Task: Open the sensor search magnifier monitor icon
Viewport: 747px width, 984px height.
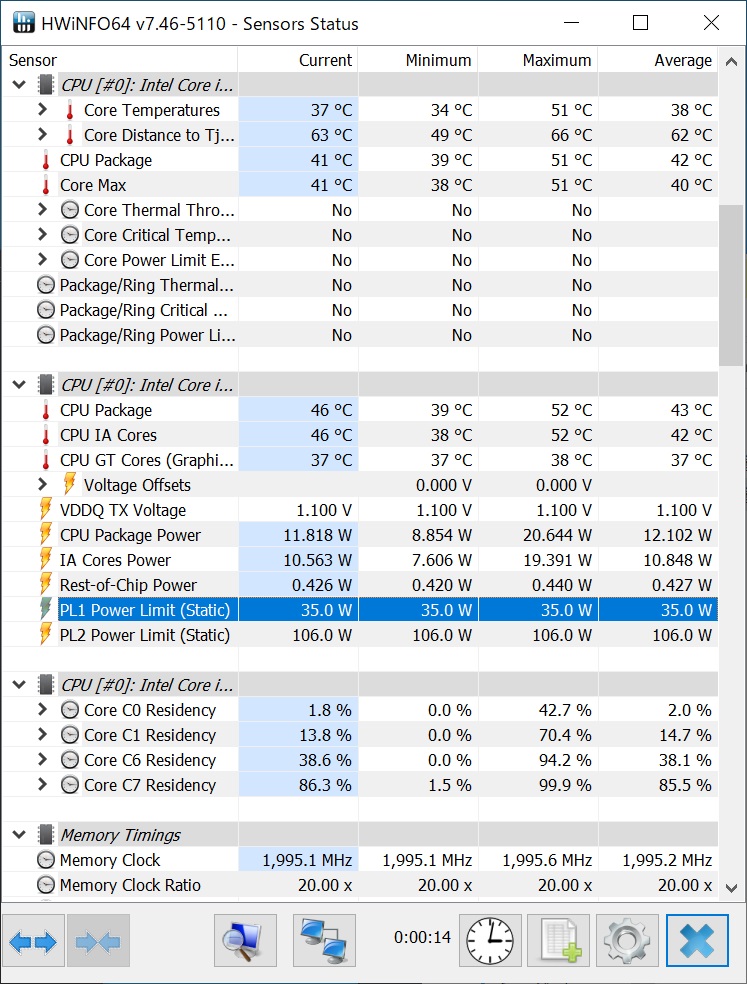Action: (x=245, y=941)
